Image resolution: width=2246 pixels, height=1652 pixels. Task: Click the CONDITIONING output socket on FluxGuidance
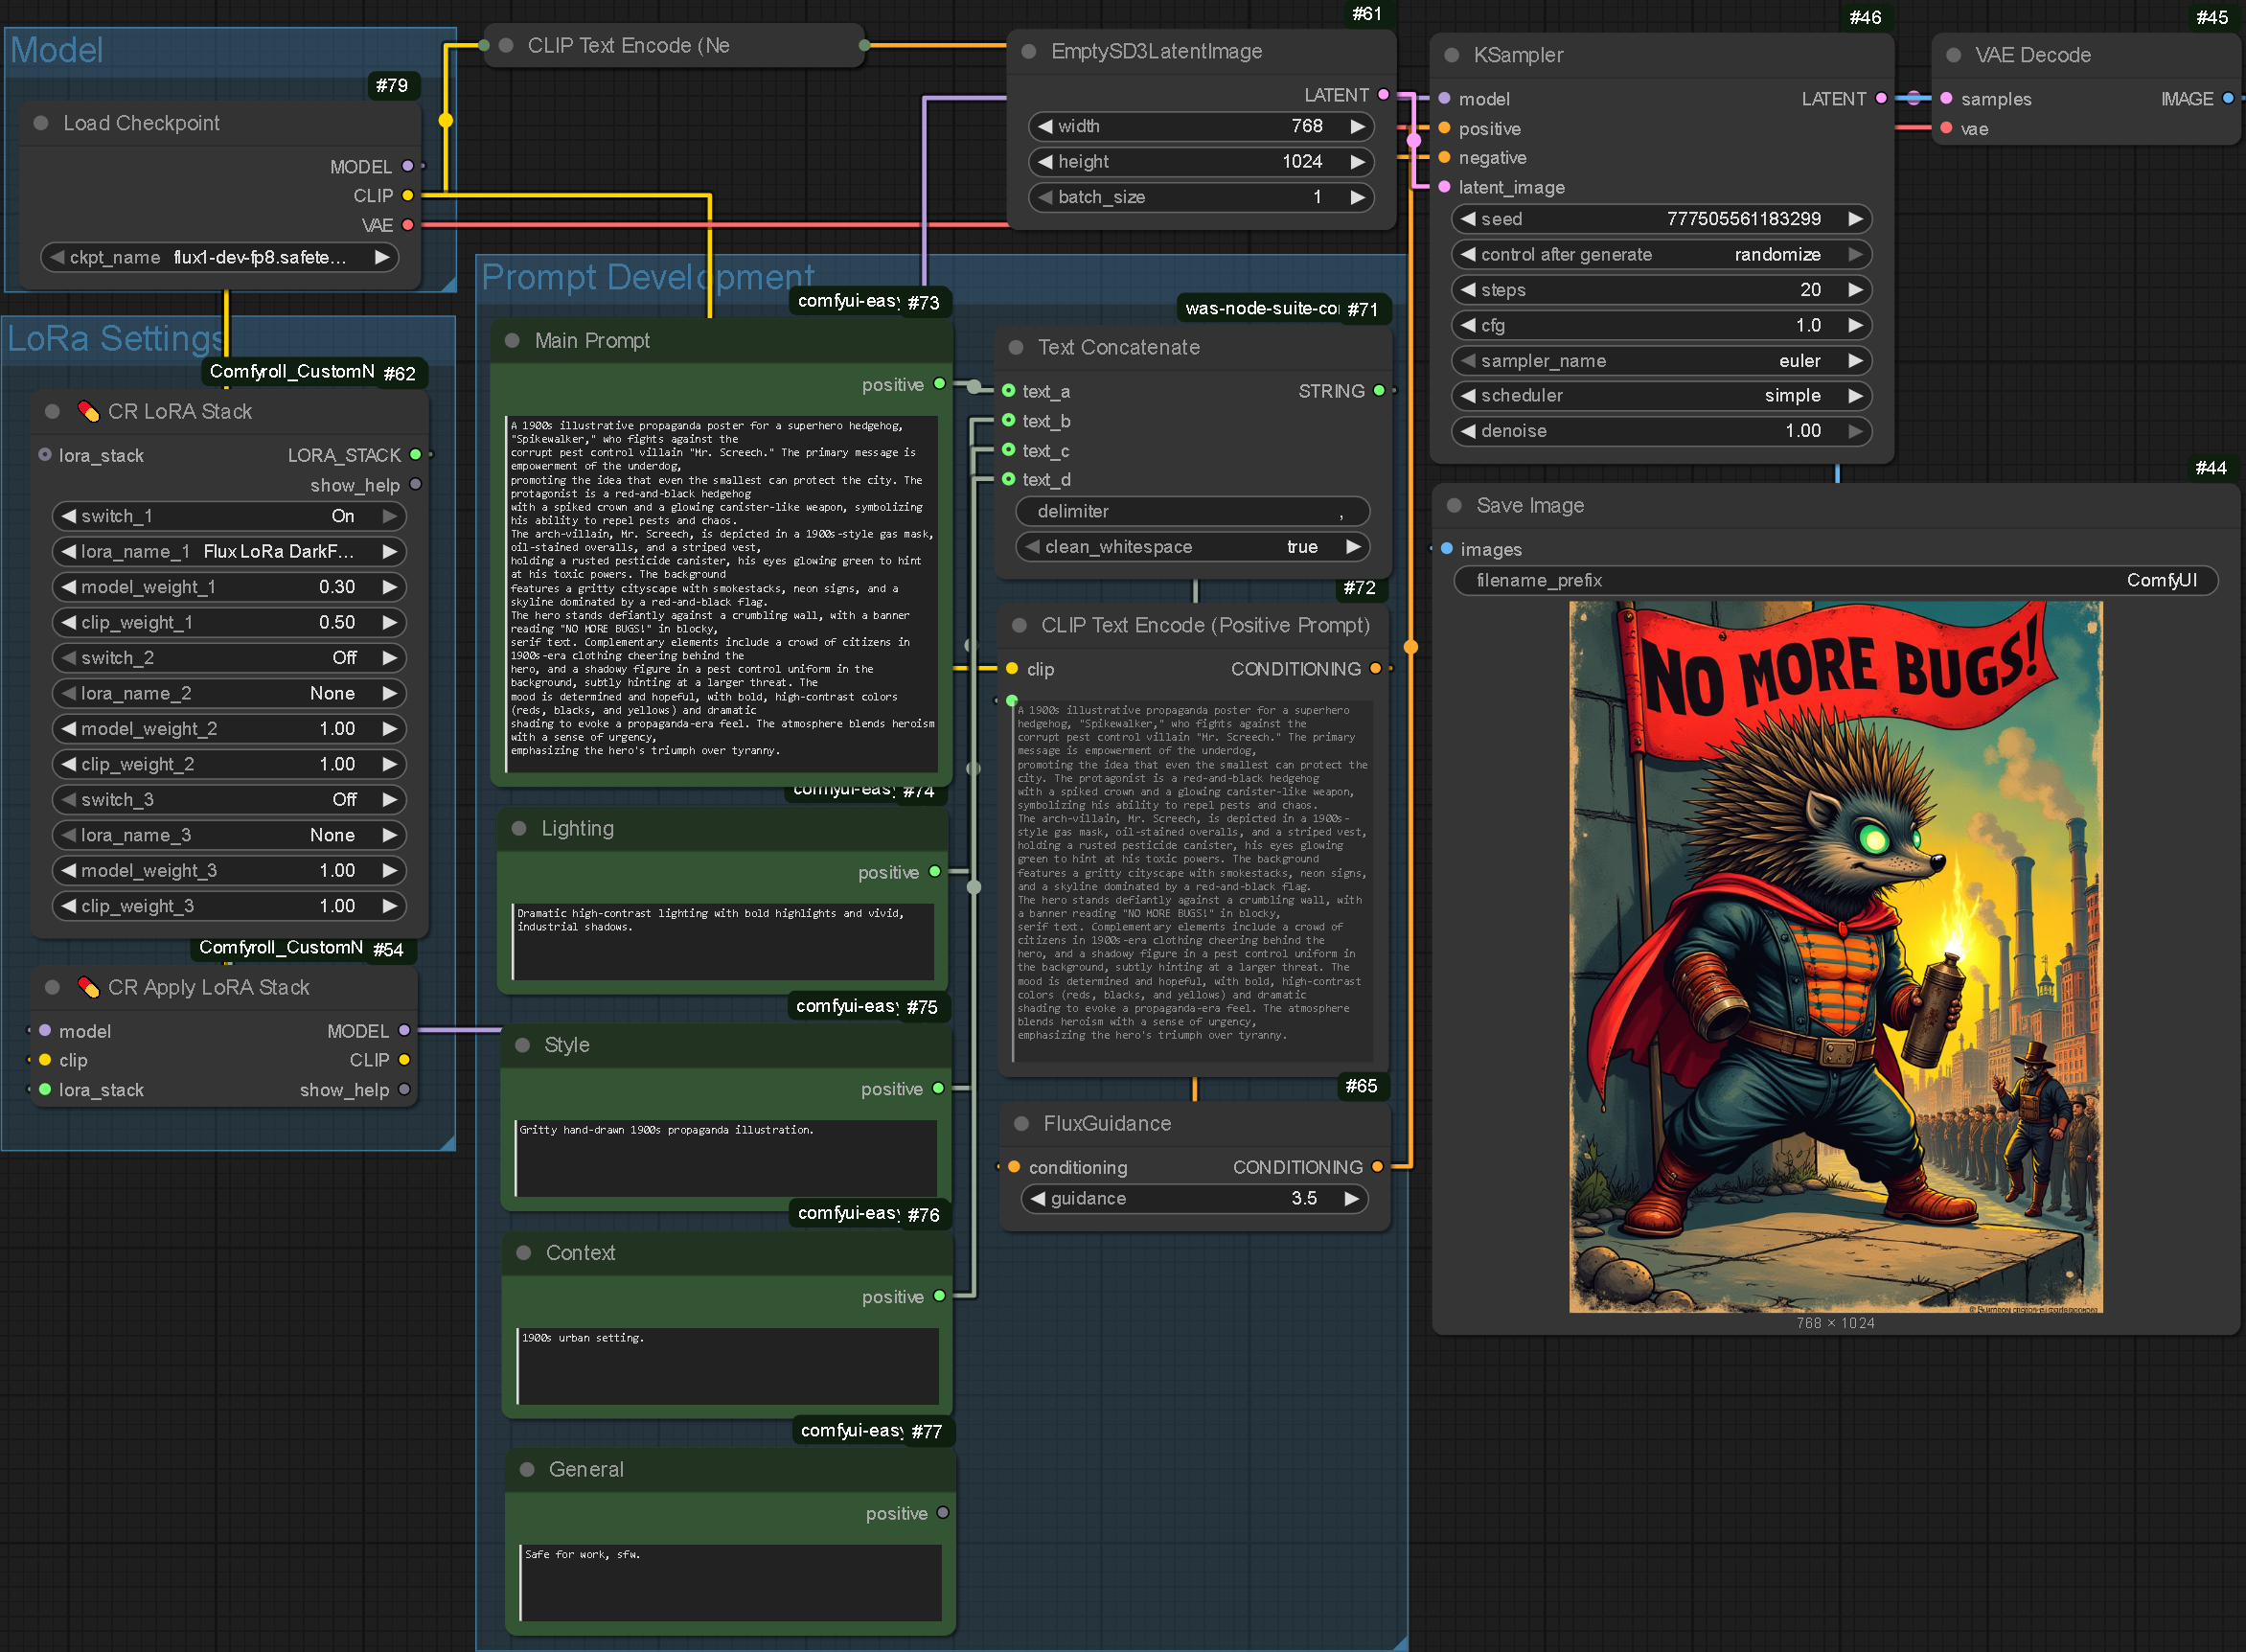1377,1167
